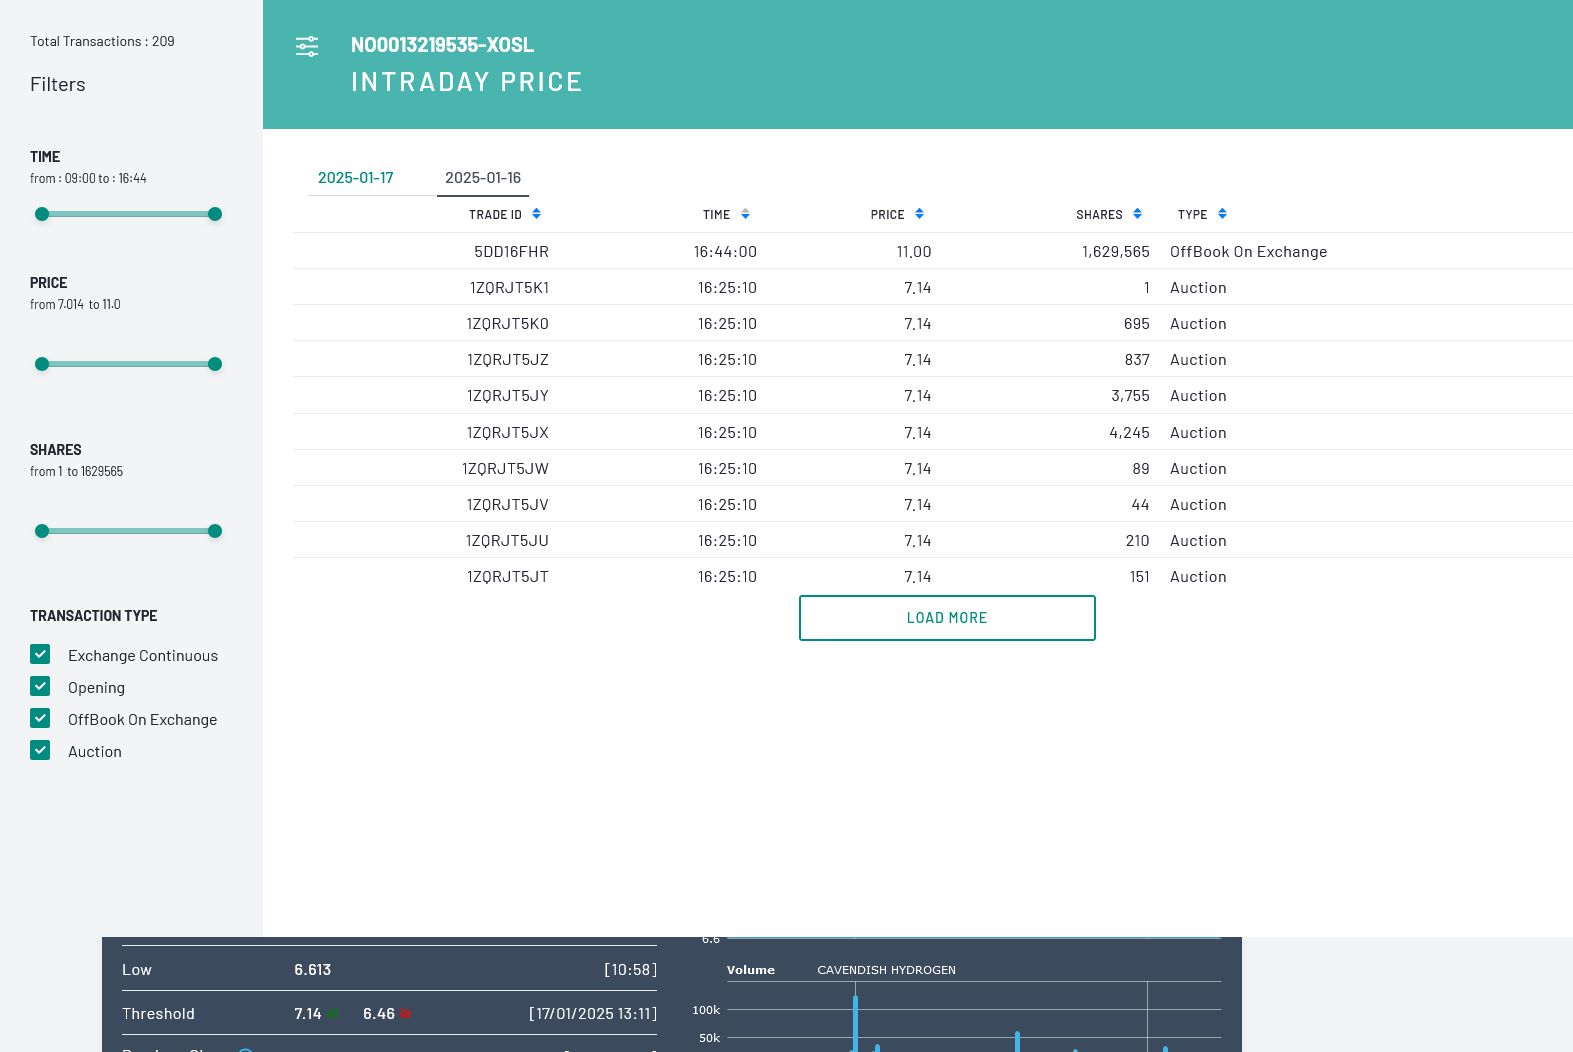Click the OffBook On Exchange type cell
This screenshot has height=1052, width=1573.
click(1248, 252)
